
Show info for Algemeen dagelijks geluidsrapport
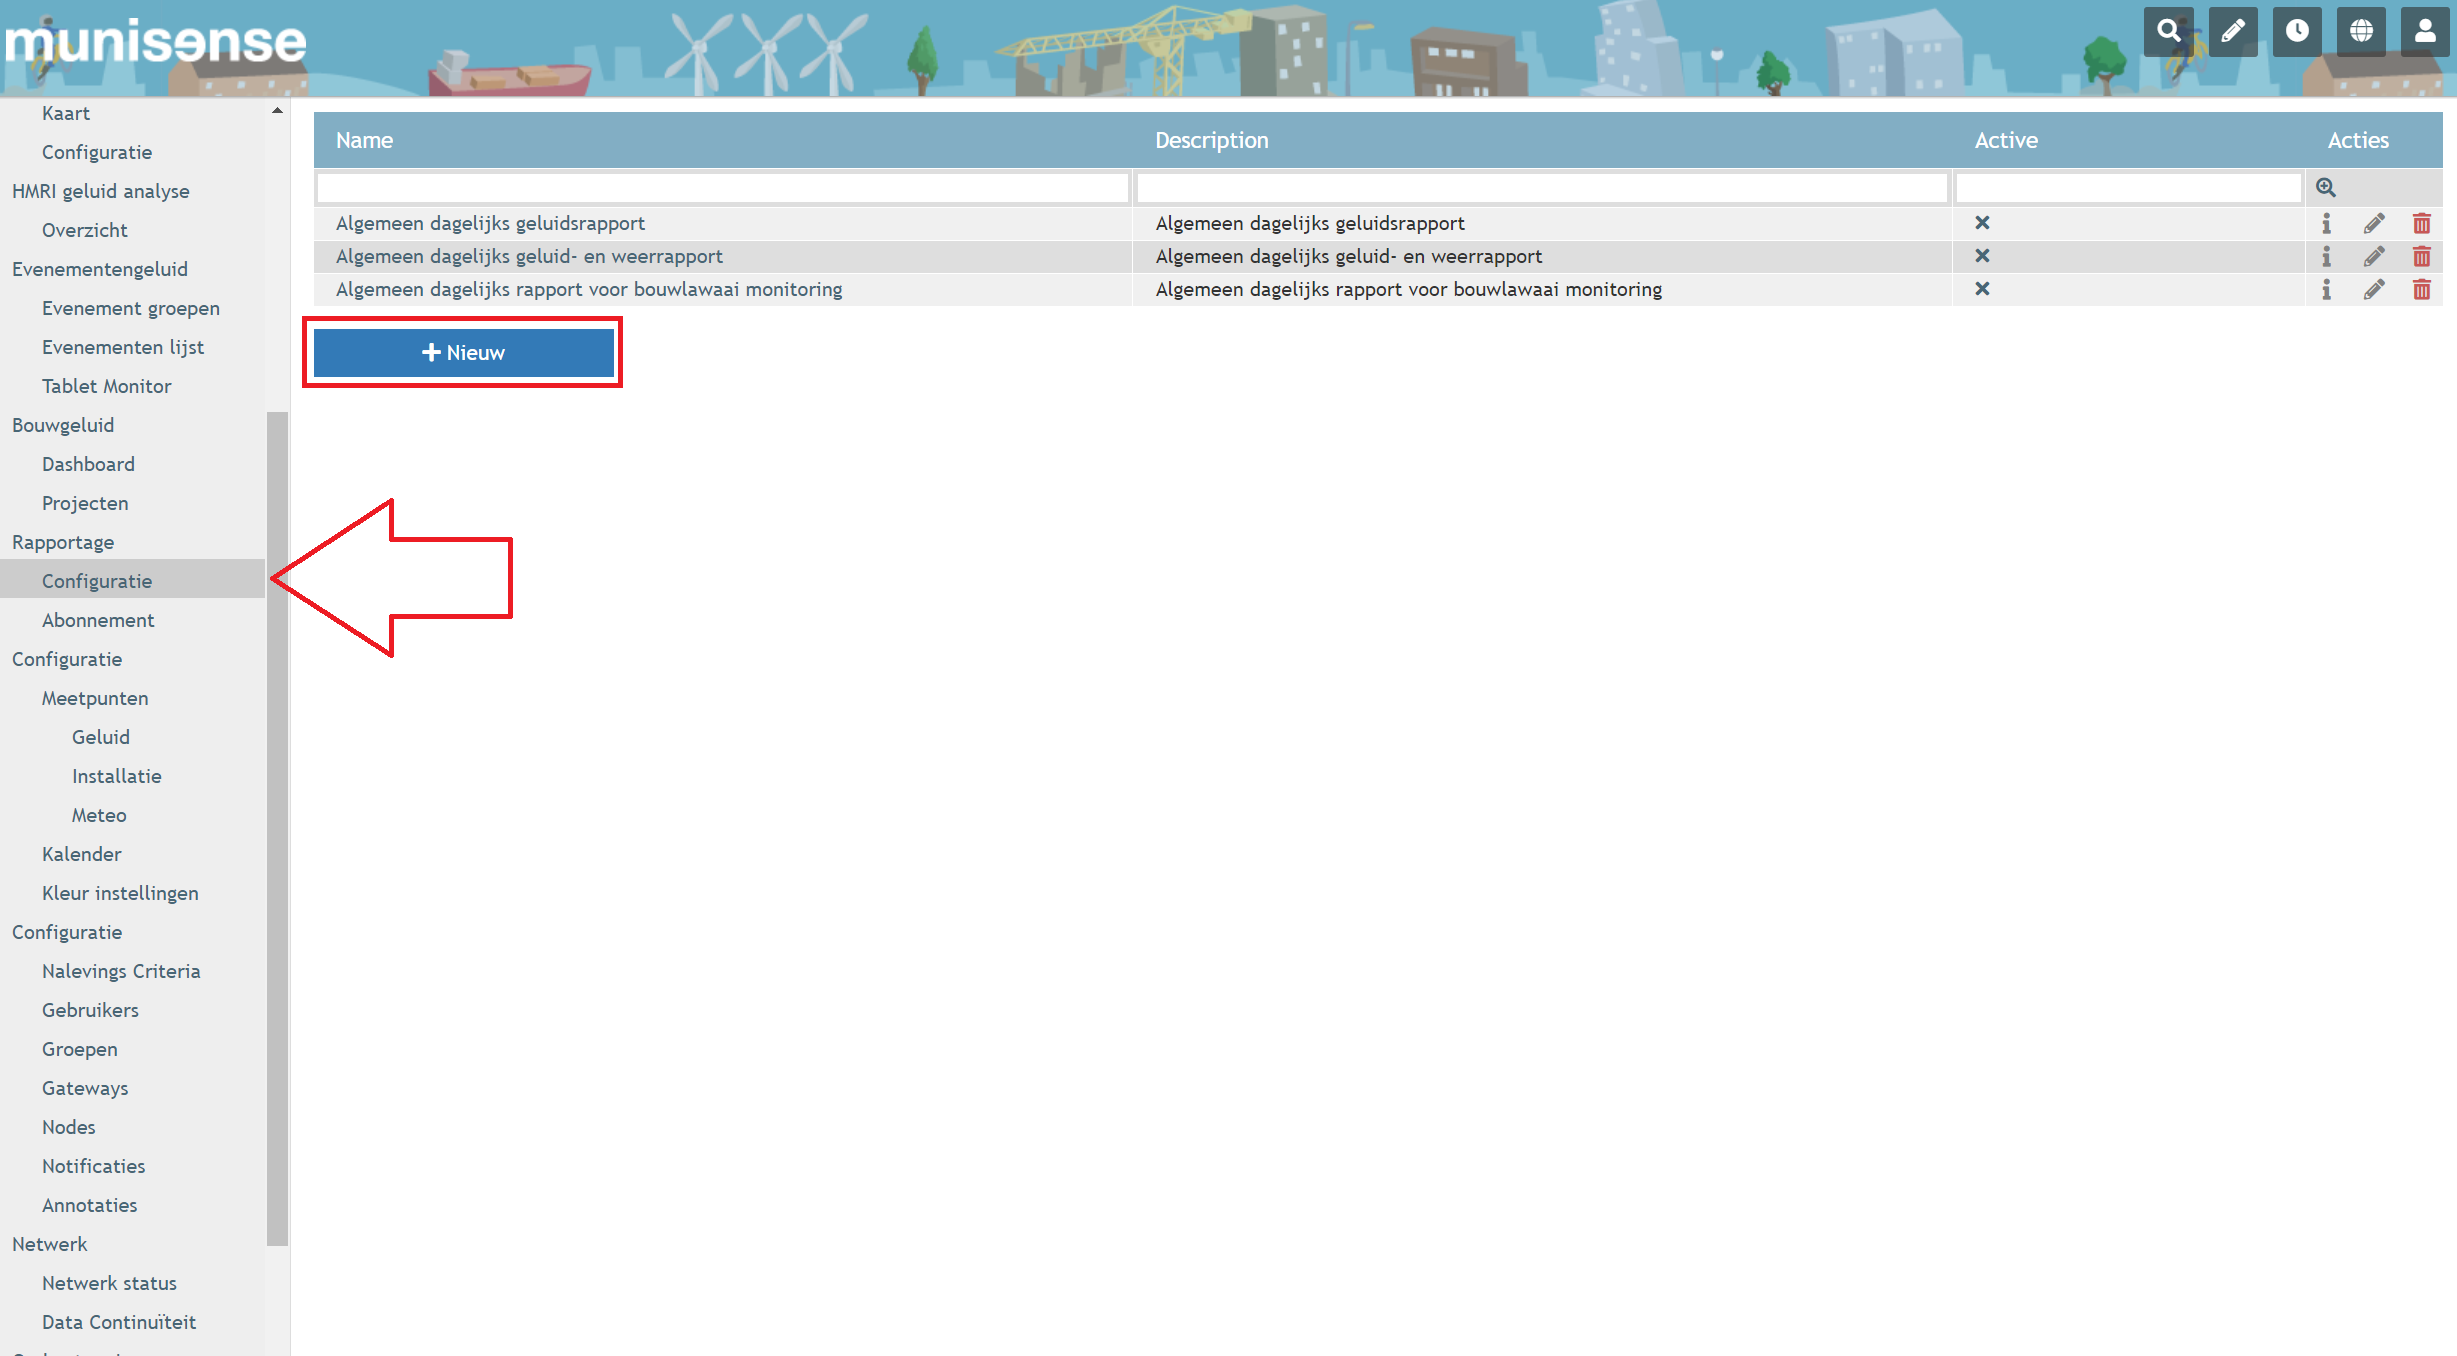coord(2326,223)
